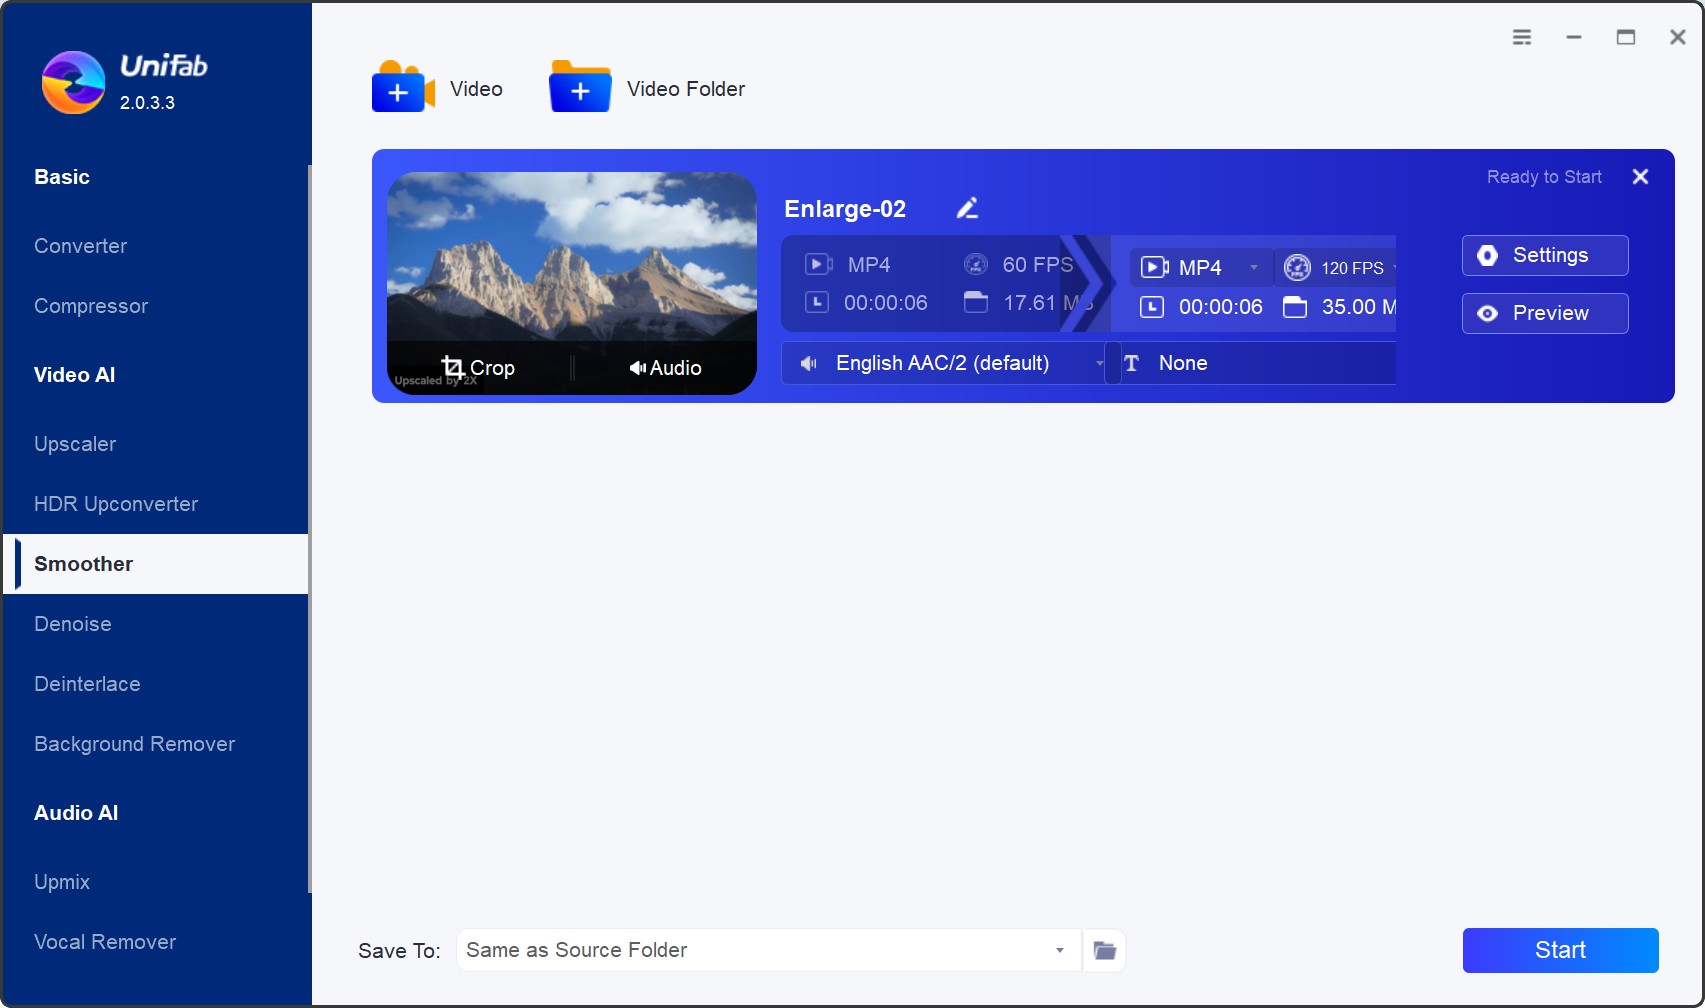This screenshot has height=1008, width=1705.
Task: Open the Settings panel for Enlarge-02
Action: pyautogui.click(x=1544, y=255)
